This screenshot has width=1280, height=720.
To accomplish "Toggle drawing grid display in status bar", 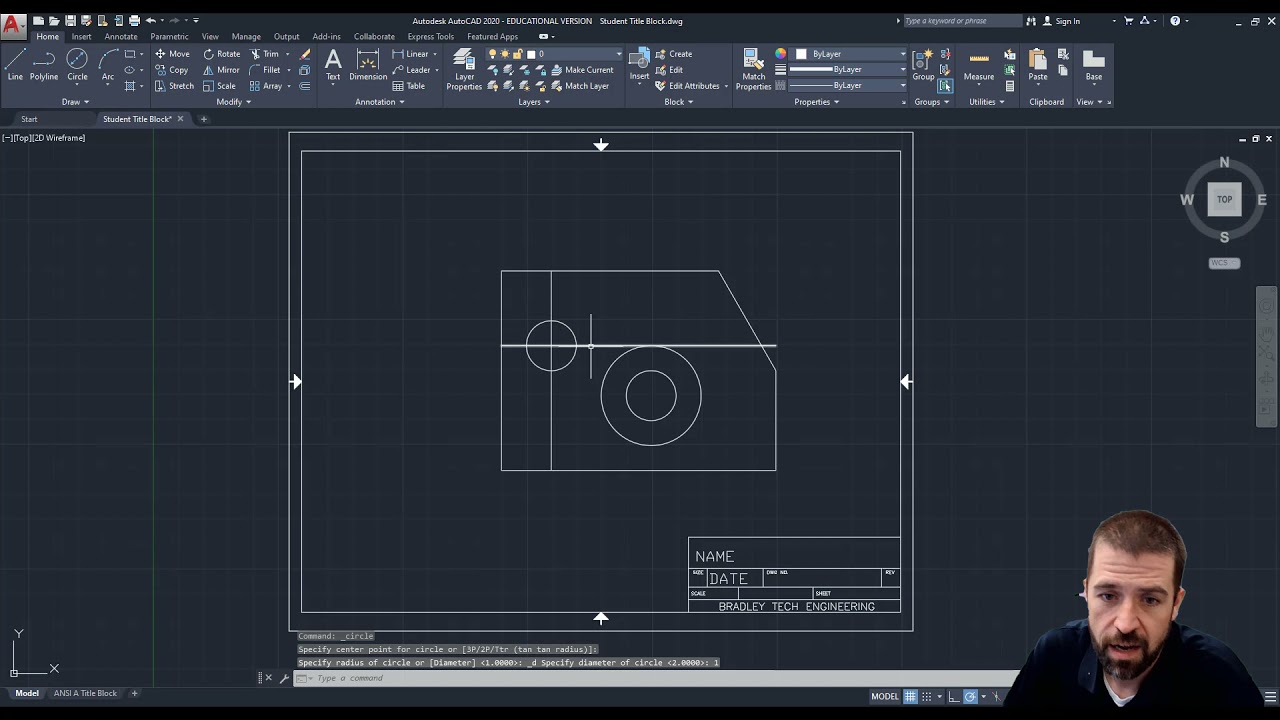I will [x=910, y=697].
